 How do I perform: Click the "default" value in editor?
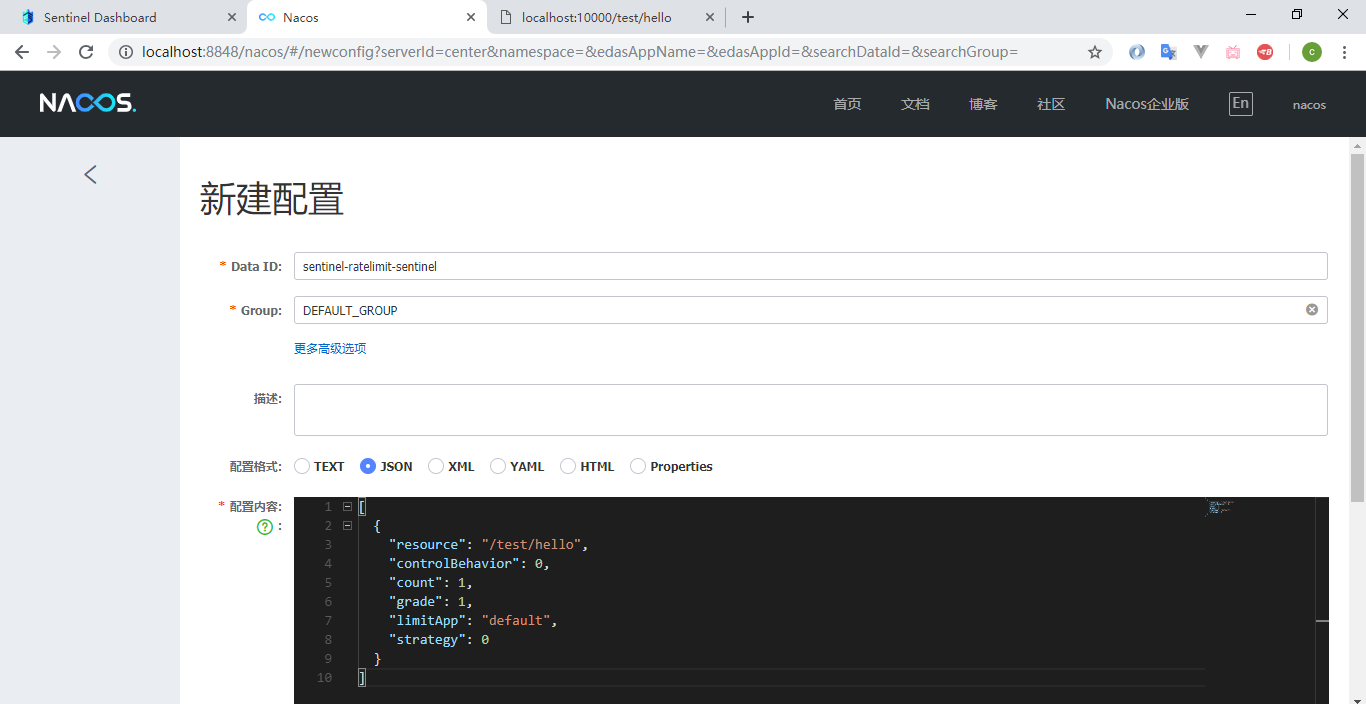pos(515,621)
